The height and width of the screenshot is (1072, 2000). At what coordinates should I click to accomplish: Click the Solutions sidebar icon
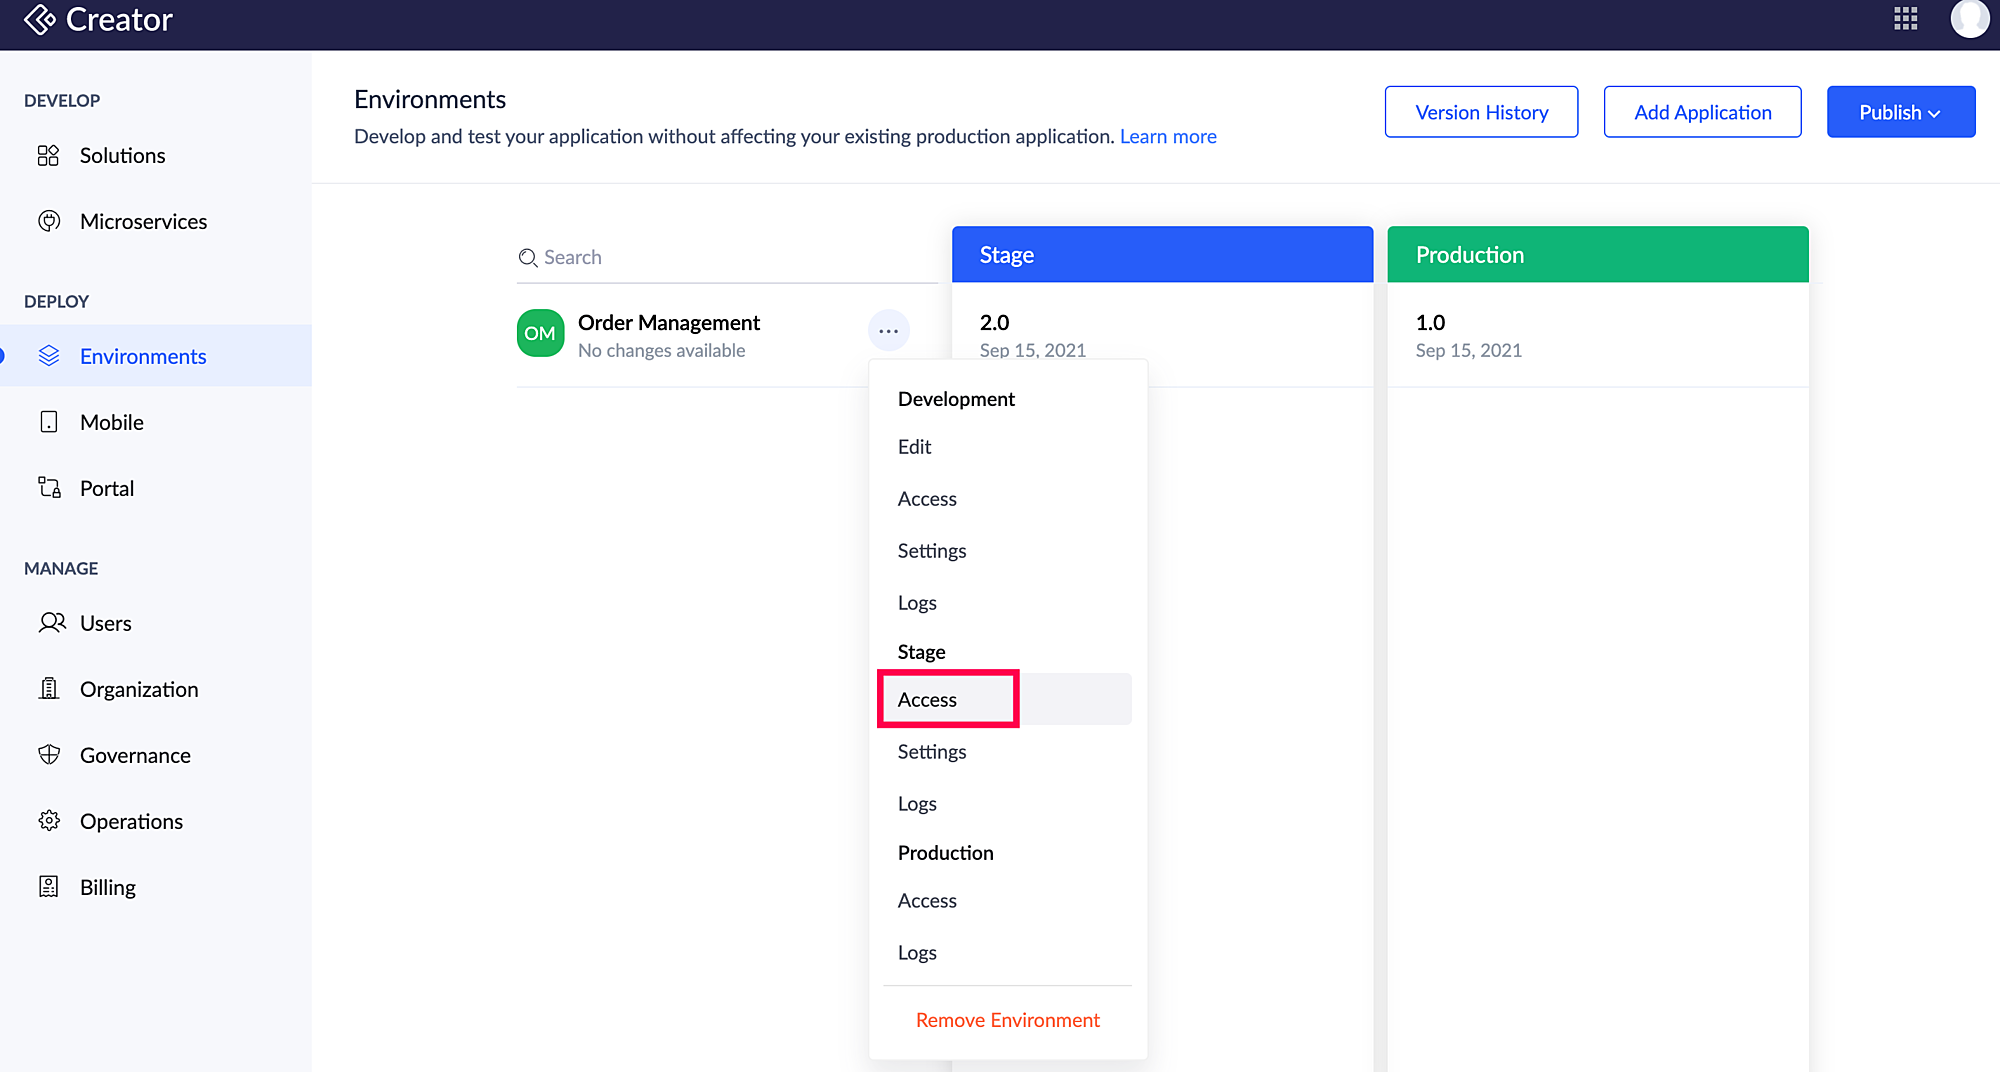tap(48, 155)
